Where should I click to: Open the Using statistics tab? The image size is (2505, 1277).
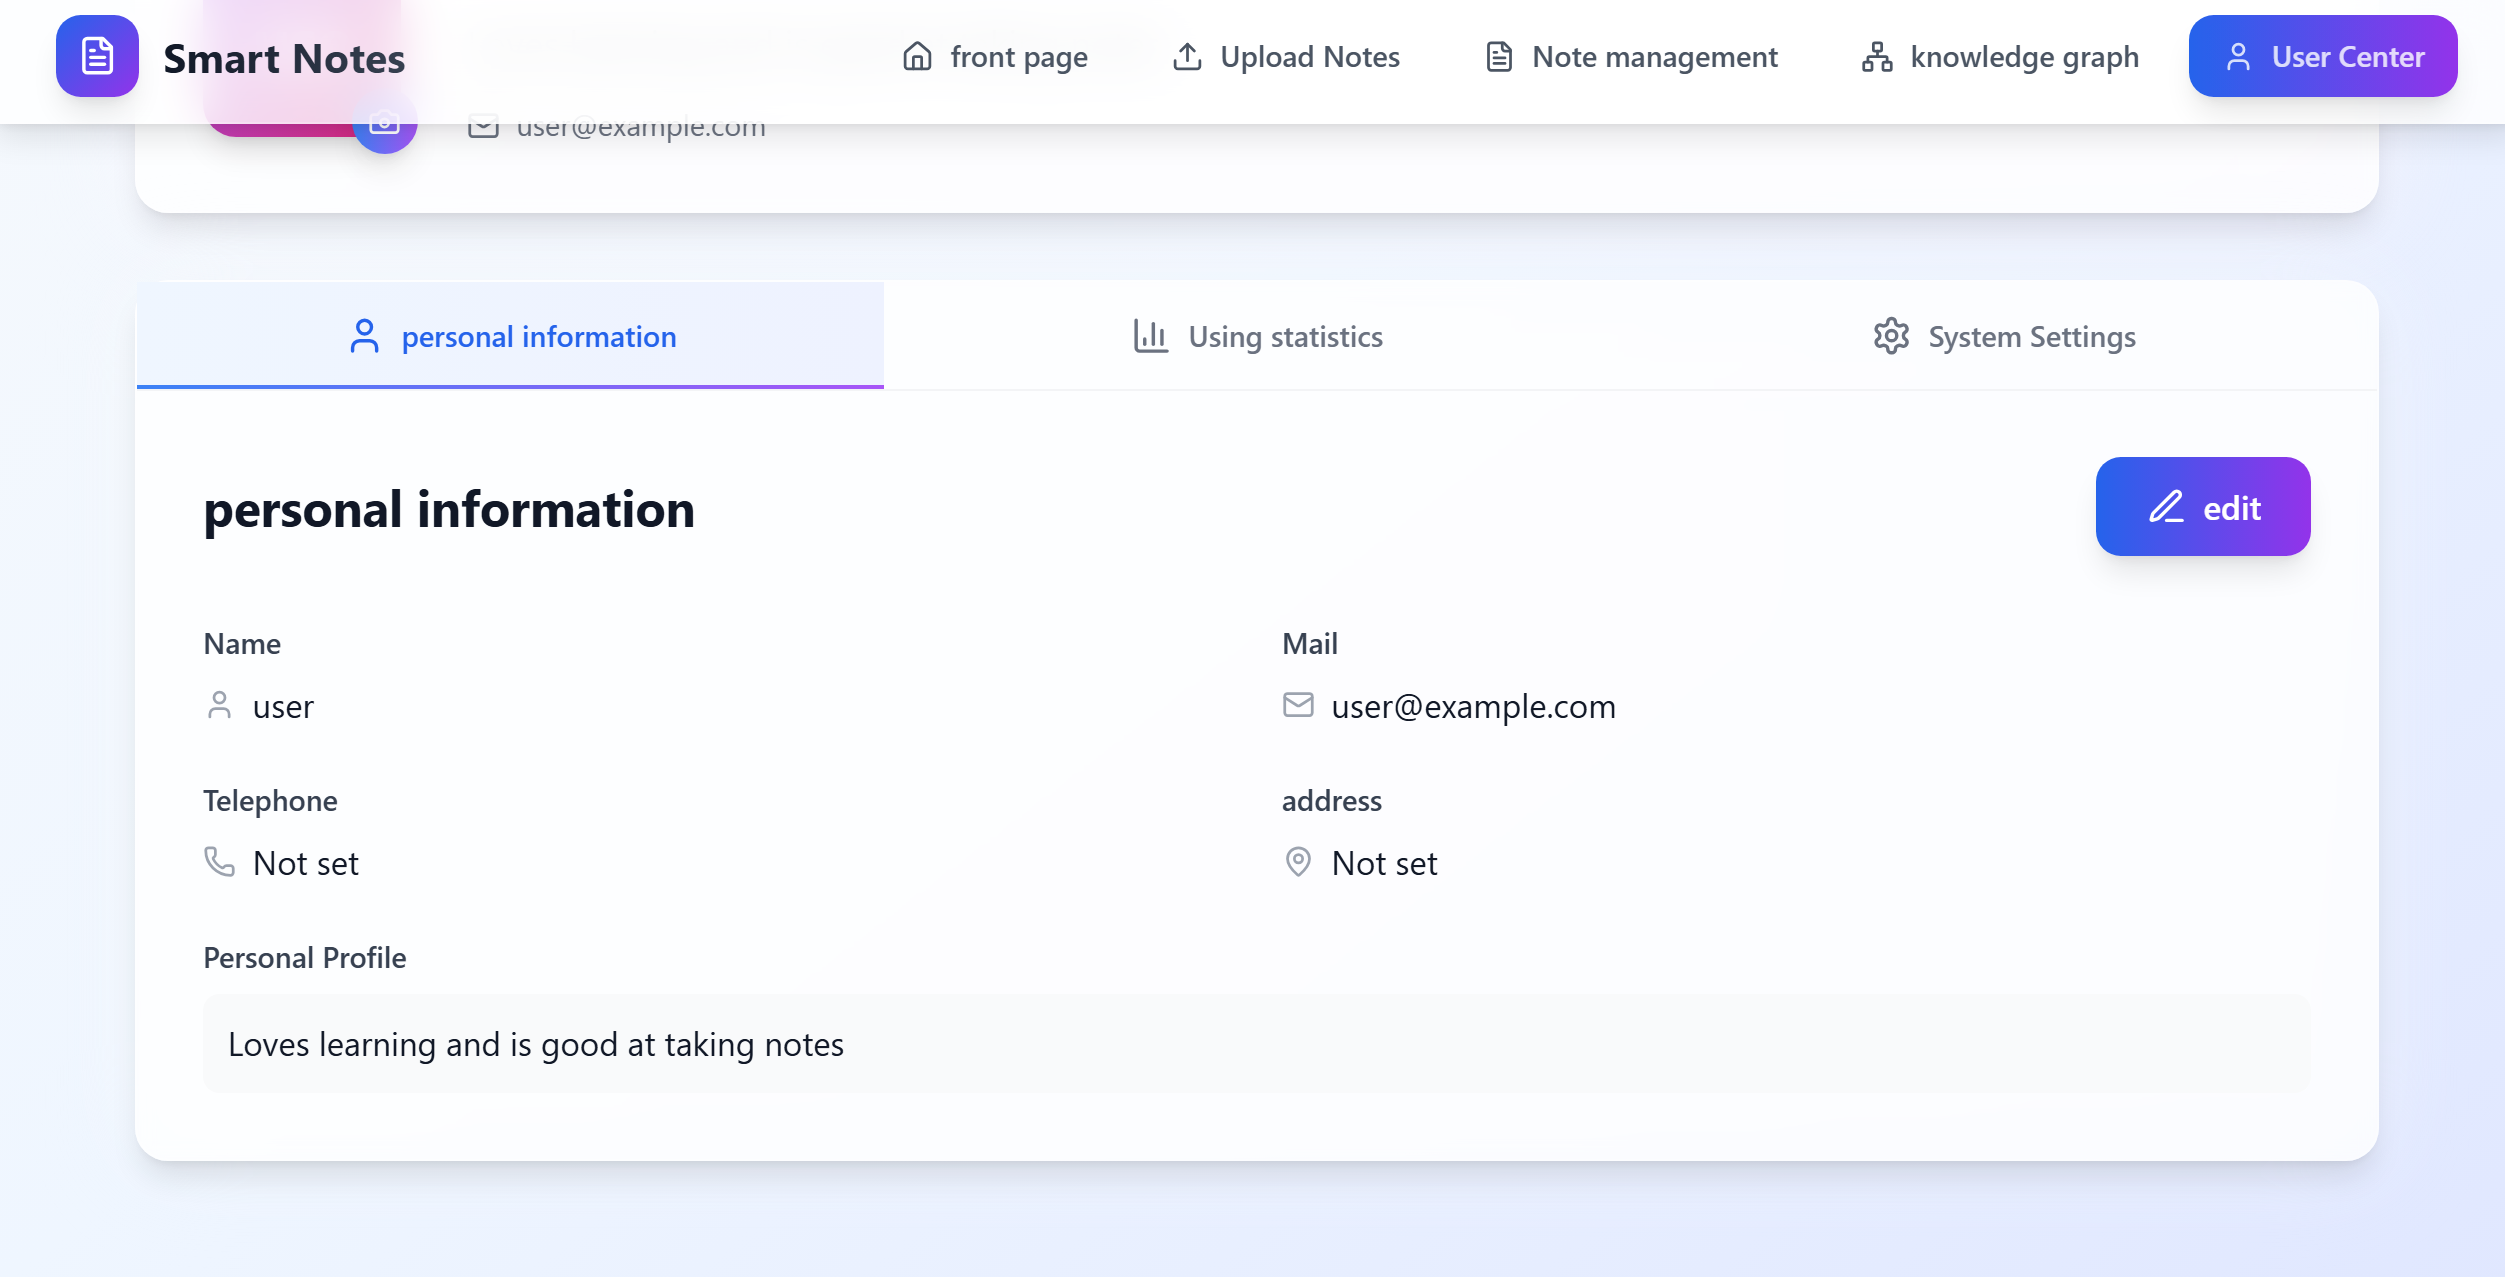click(1257, 336)
